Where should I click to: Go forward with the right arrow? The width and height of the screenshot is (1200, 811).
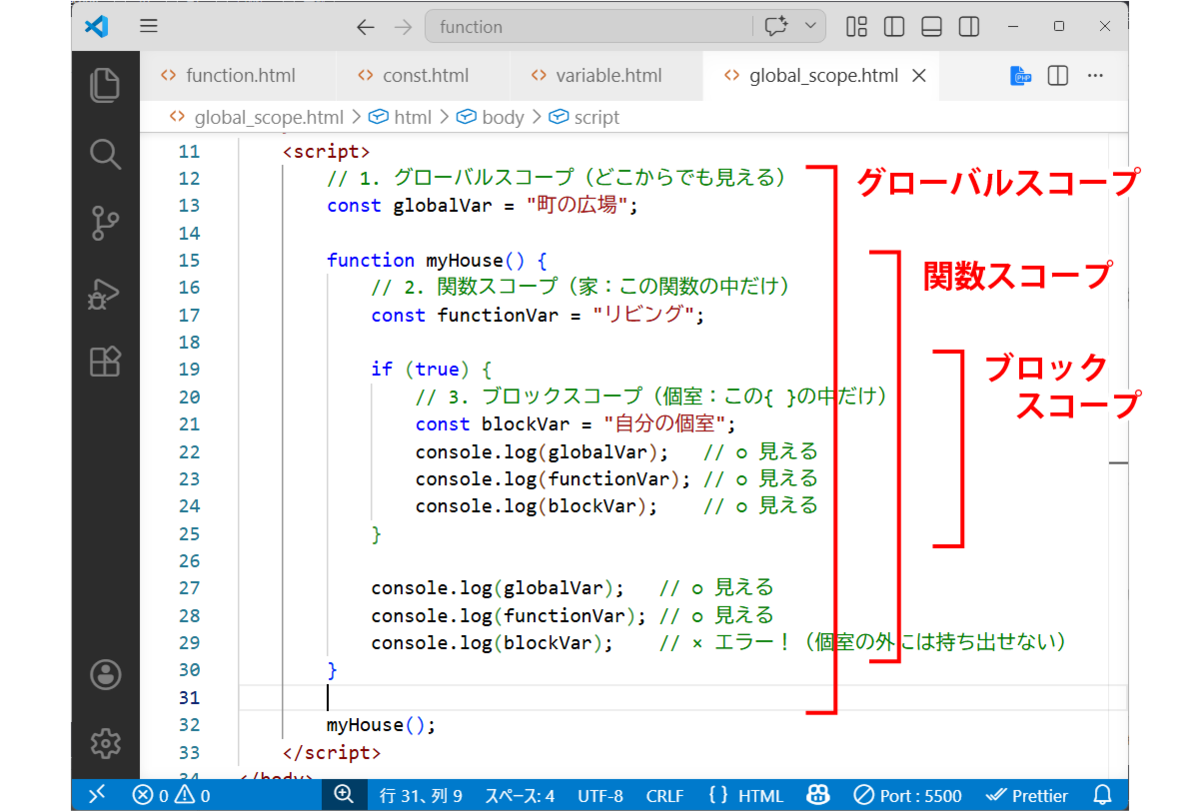coord(403,27)
